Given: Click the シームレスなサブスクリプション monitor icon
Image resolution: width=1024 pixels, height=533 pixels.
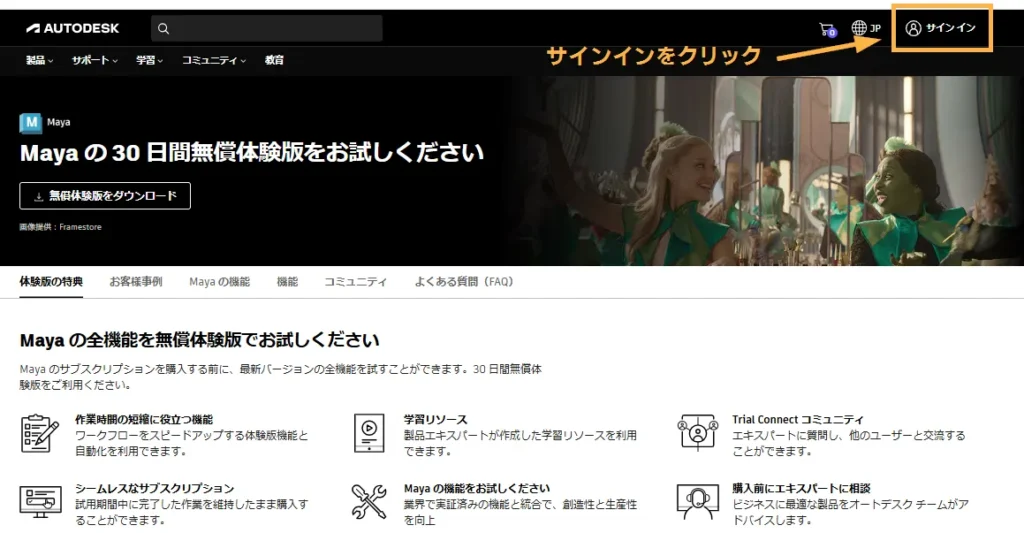Looking at the screenshot, I should (x=40, y=502).
